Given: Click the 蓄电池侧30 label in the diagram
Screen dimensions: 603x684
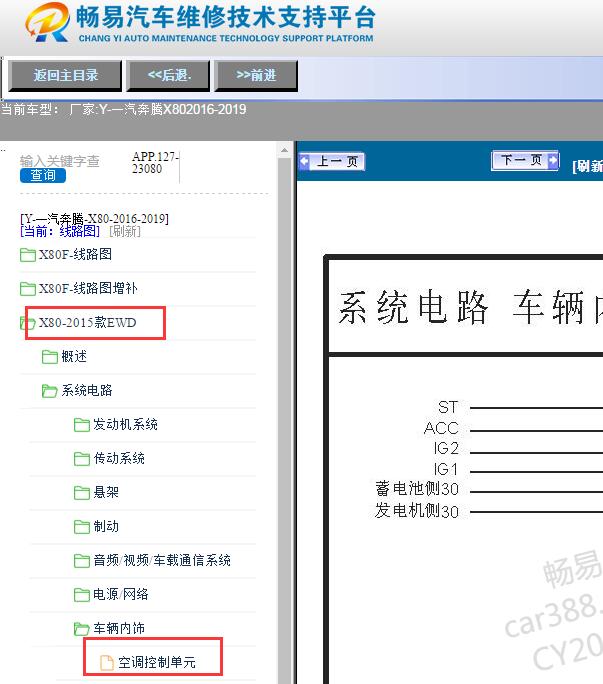Looking at the screenshot, I should (417, 489).
